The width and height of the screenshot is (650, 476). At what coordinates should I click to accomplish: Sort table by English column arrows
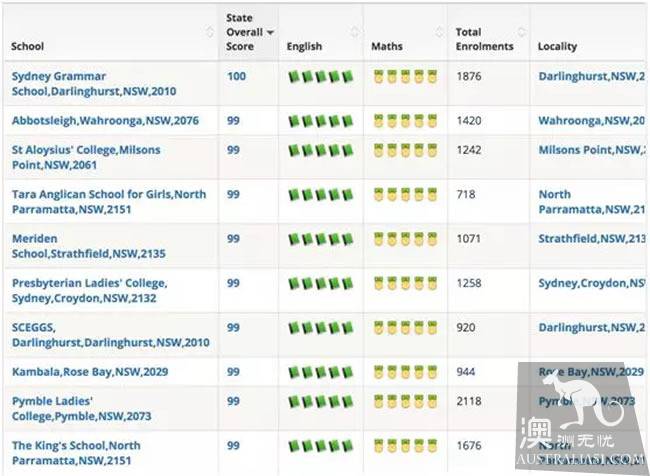[354, 32]
